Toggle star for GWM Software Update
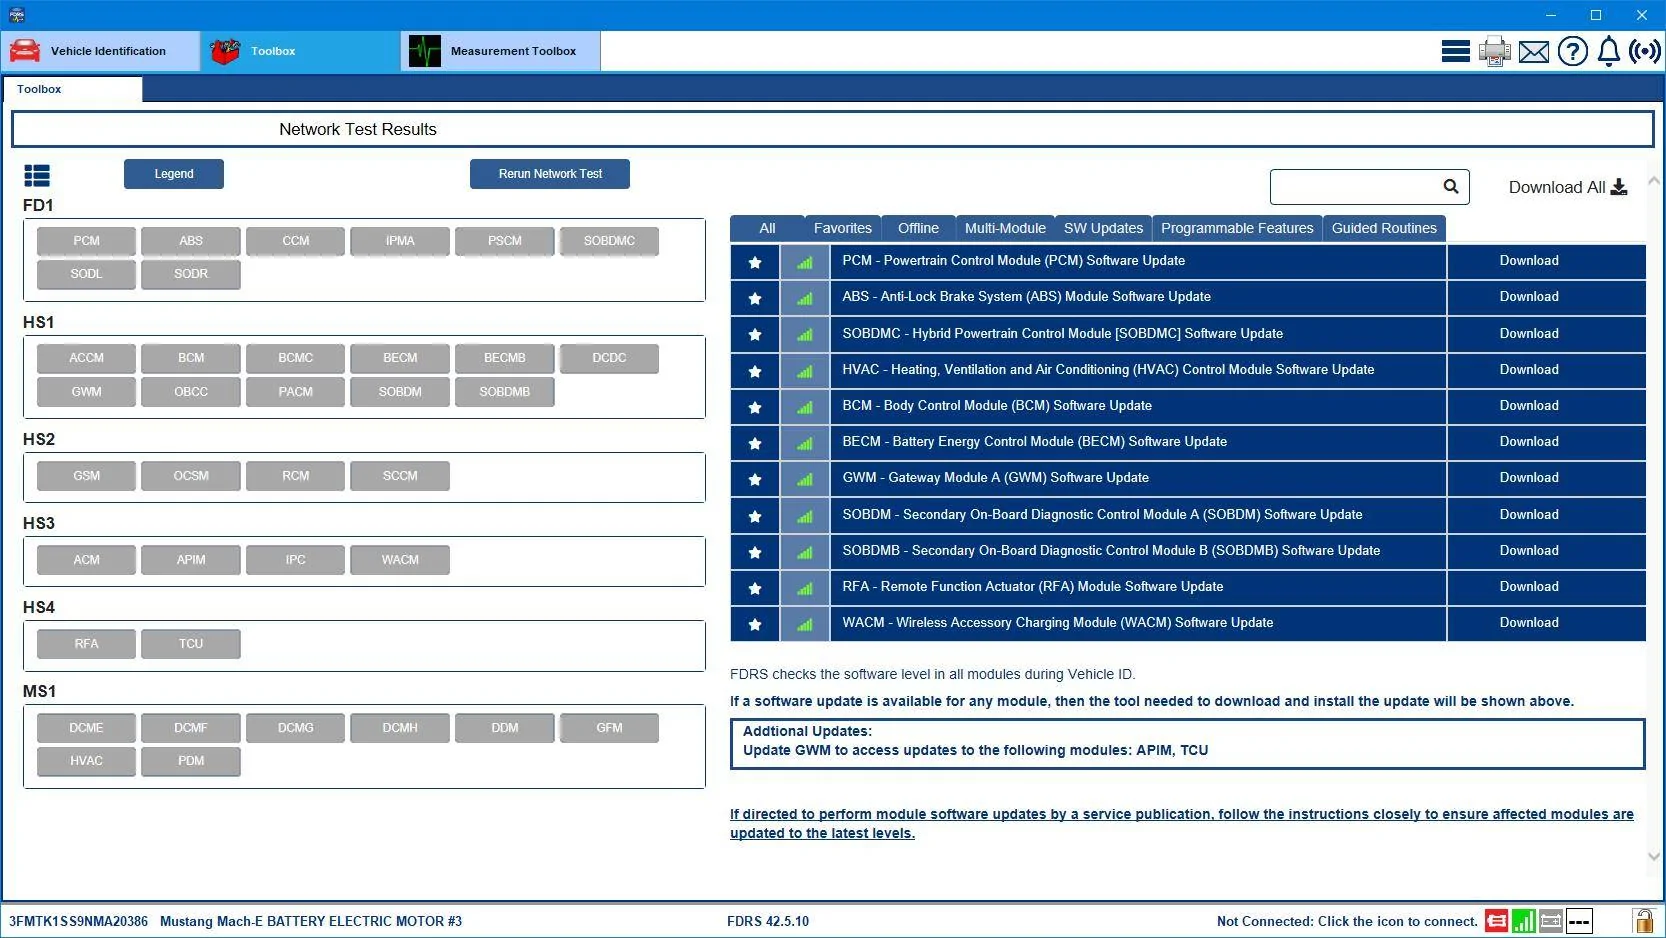1666x938 pixels. coord(755,479)
